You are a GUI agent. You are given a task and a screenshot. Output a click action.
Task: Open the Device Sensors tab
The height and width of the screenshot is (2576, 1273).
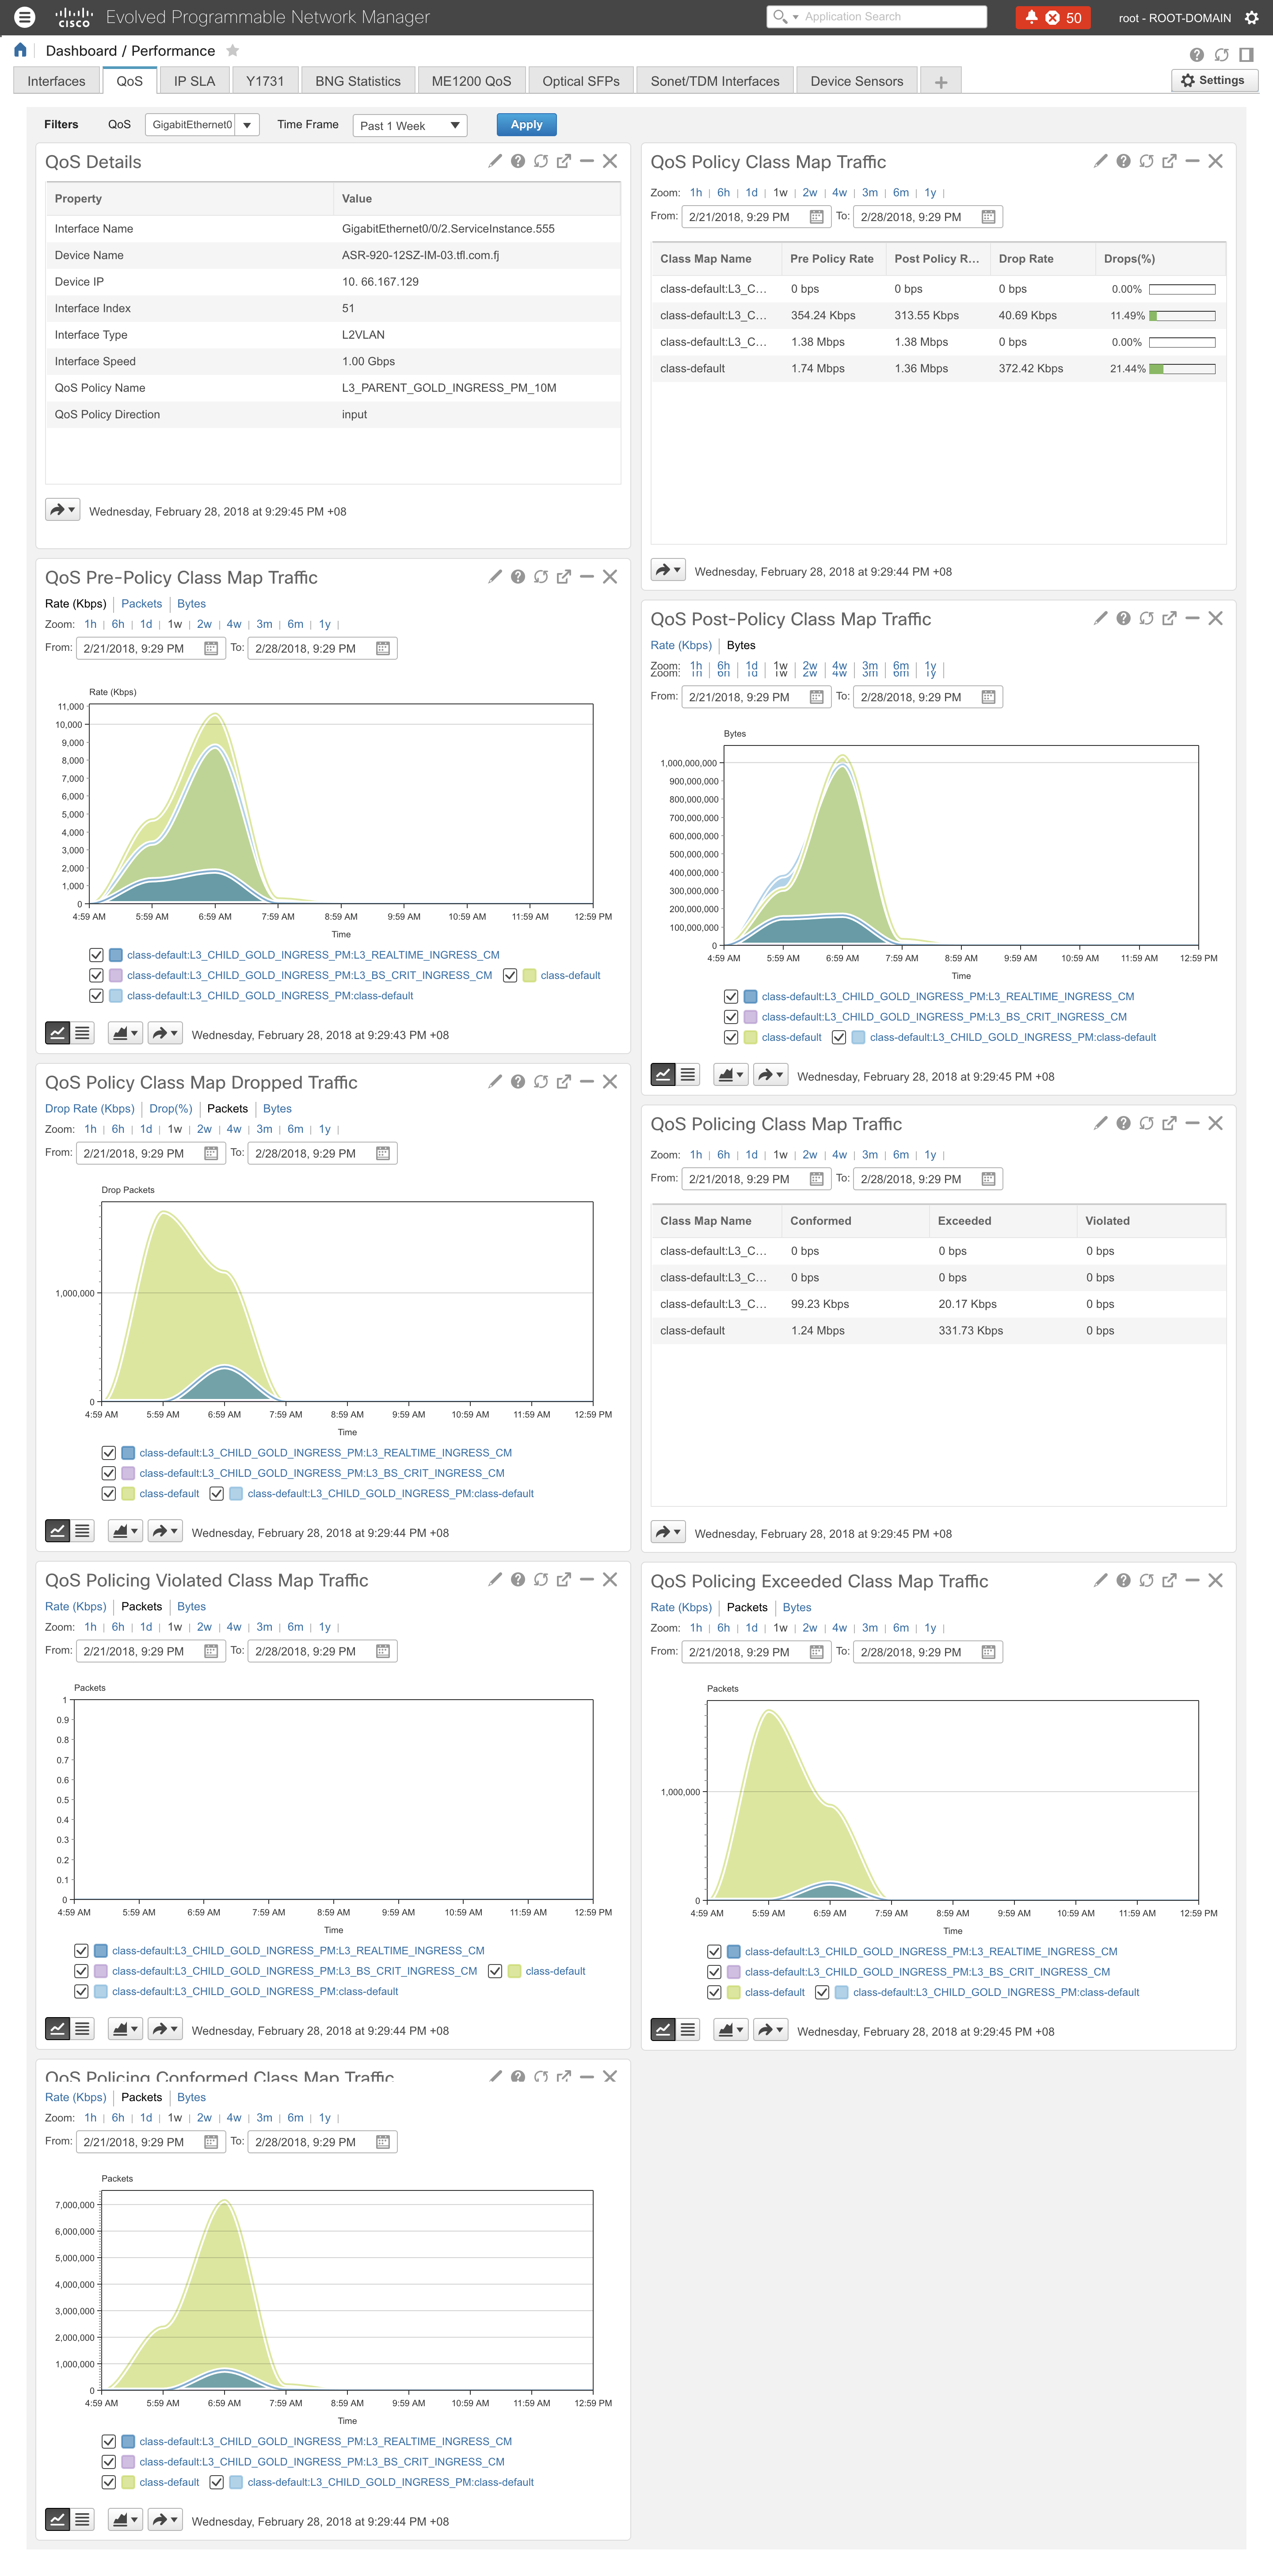(856, 80)
